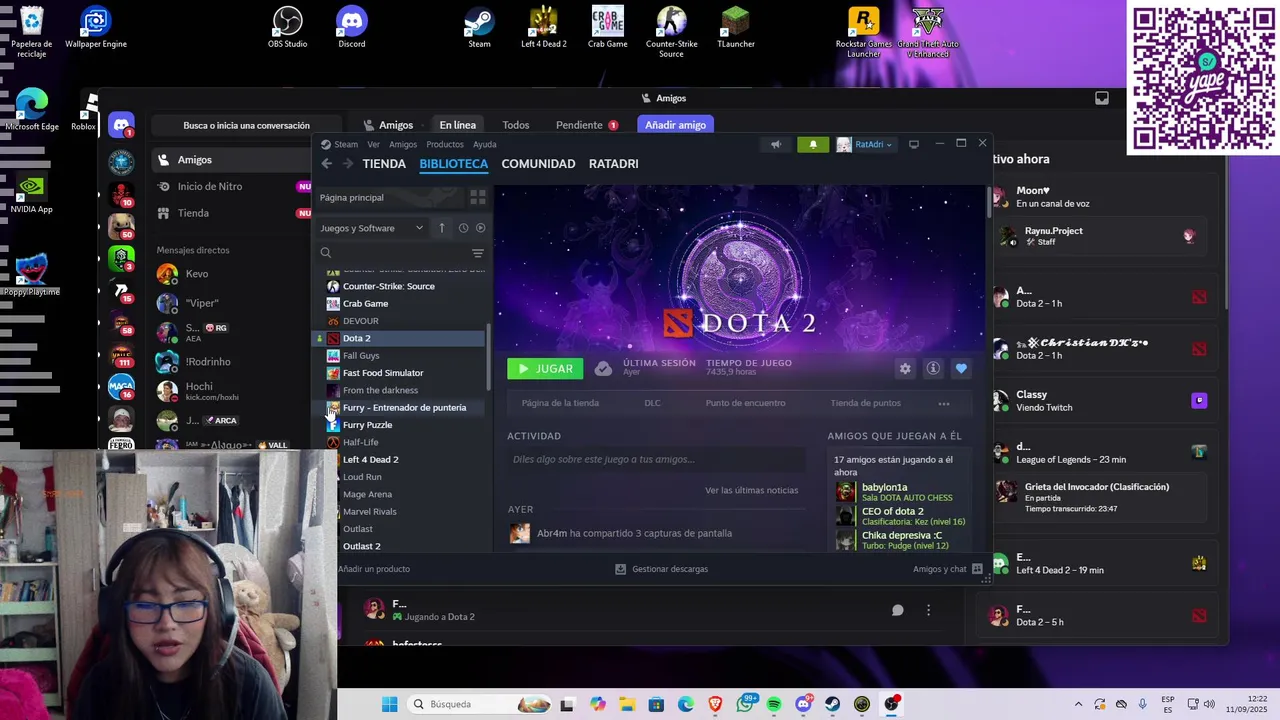Click the green JUGAR button for Dota 2
This screenshot has height=720, width=1280.
pos(545,369)
